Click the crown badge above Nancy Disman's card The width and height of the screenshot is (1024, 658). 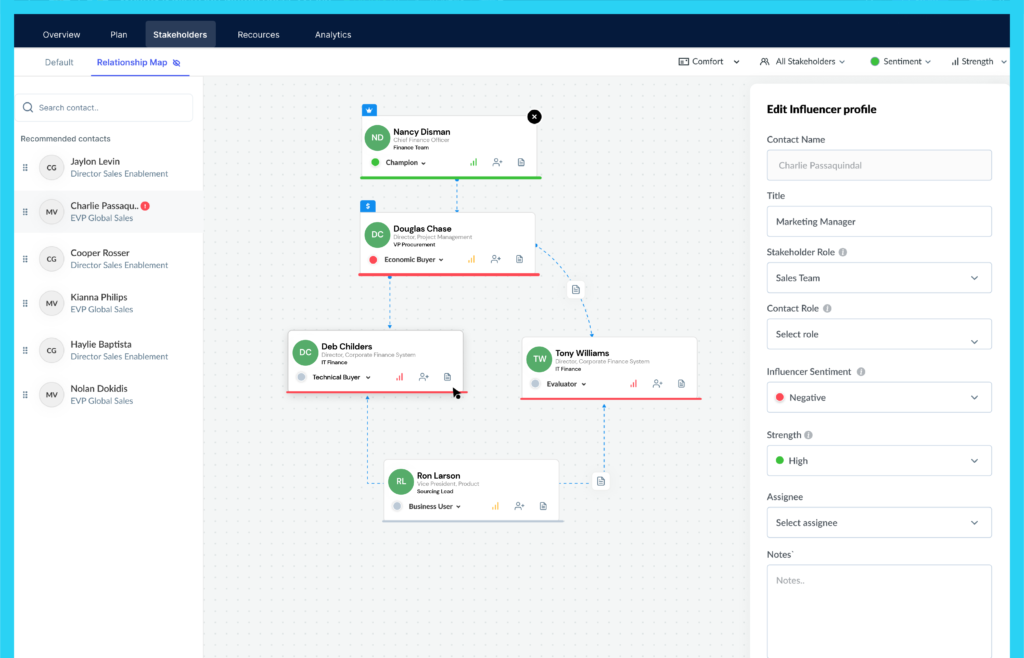370,110
